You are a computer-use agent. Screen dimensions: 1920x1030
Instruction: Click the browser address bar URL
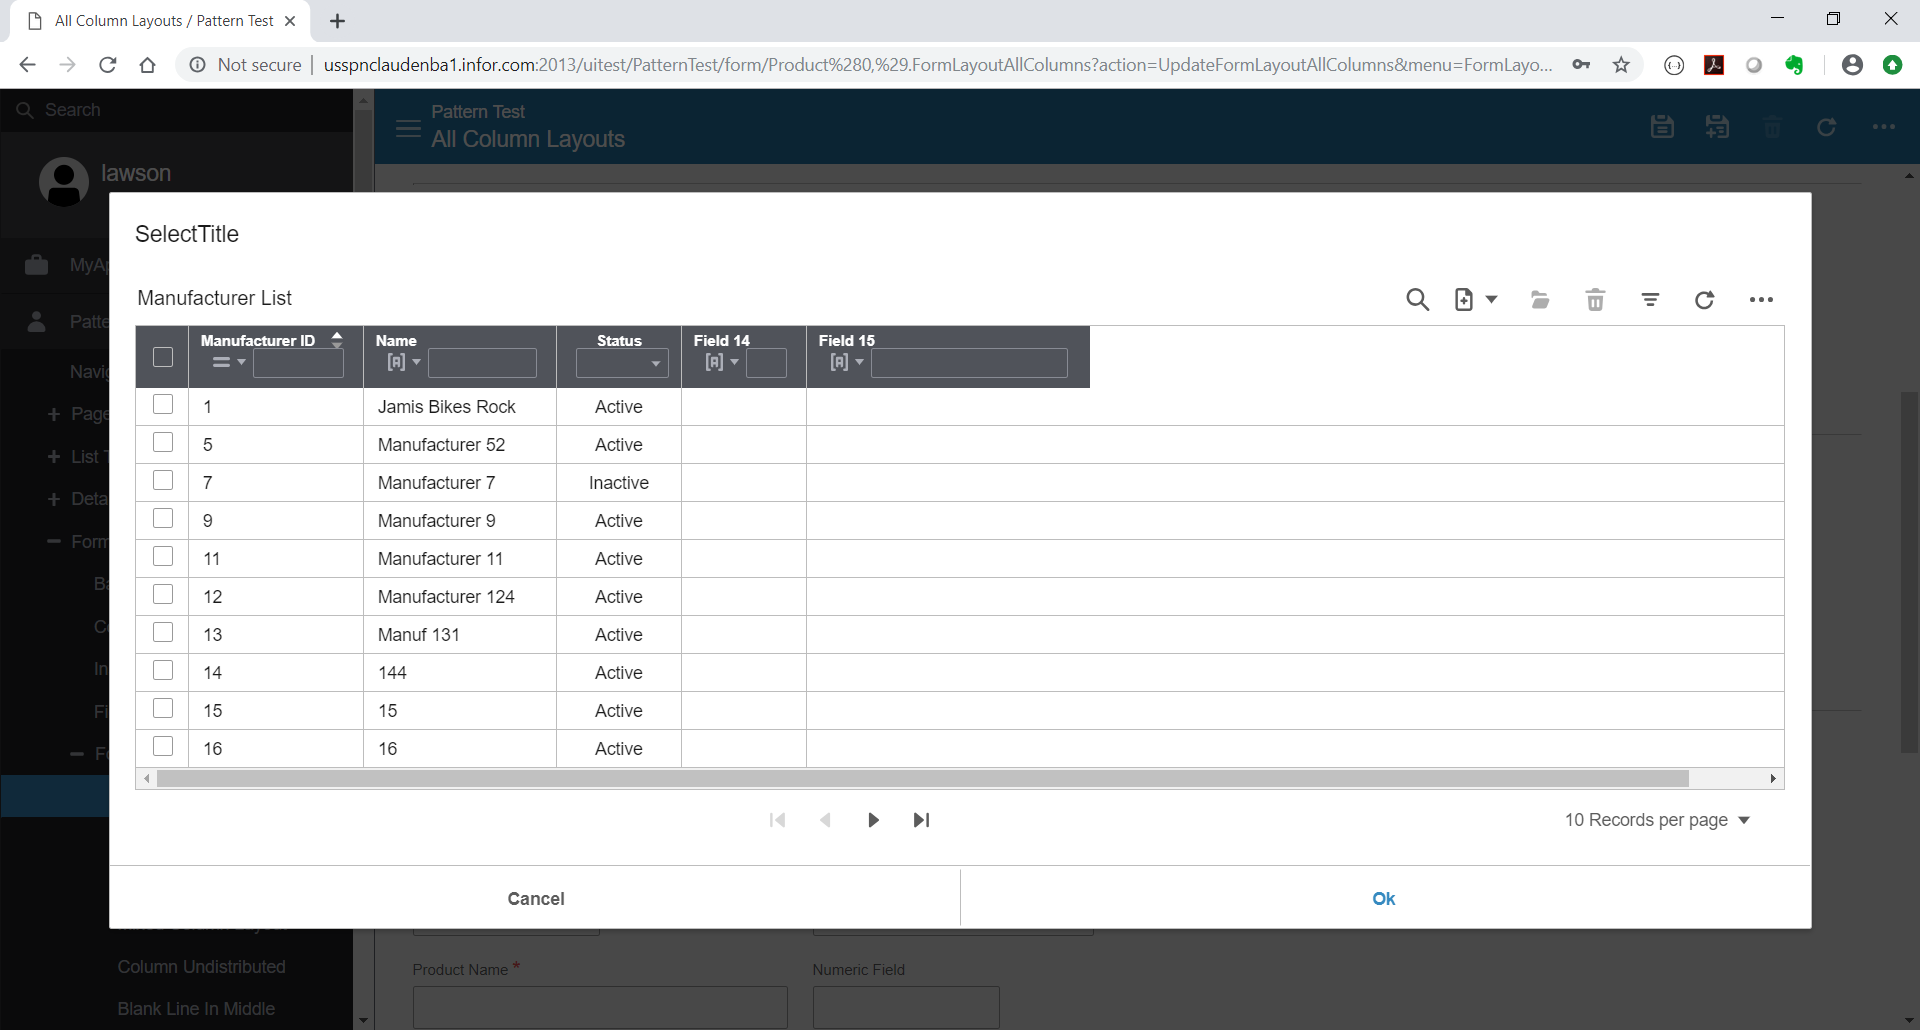click(937, 65)
